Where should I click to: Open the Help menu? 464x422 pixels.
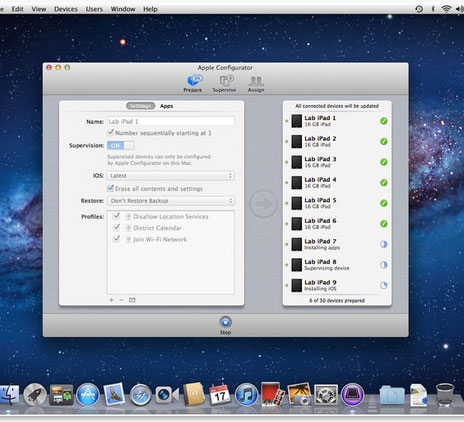coord(150,9)
